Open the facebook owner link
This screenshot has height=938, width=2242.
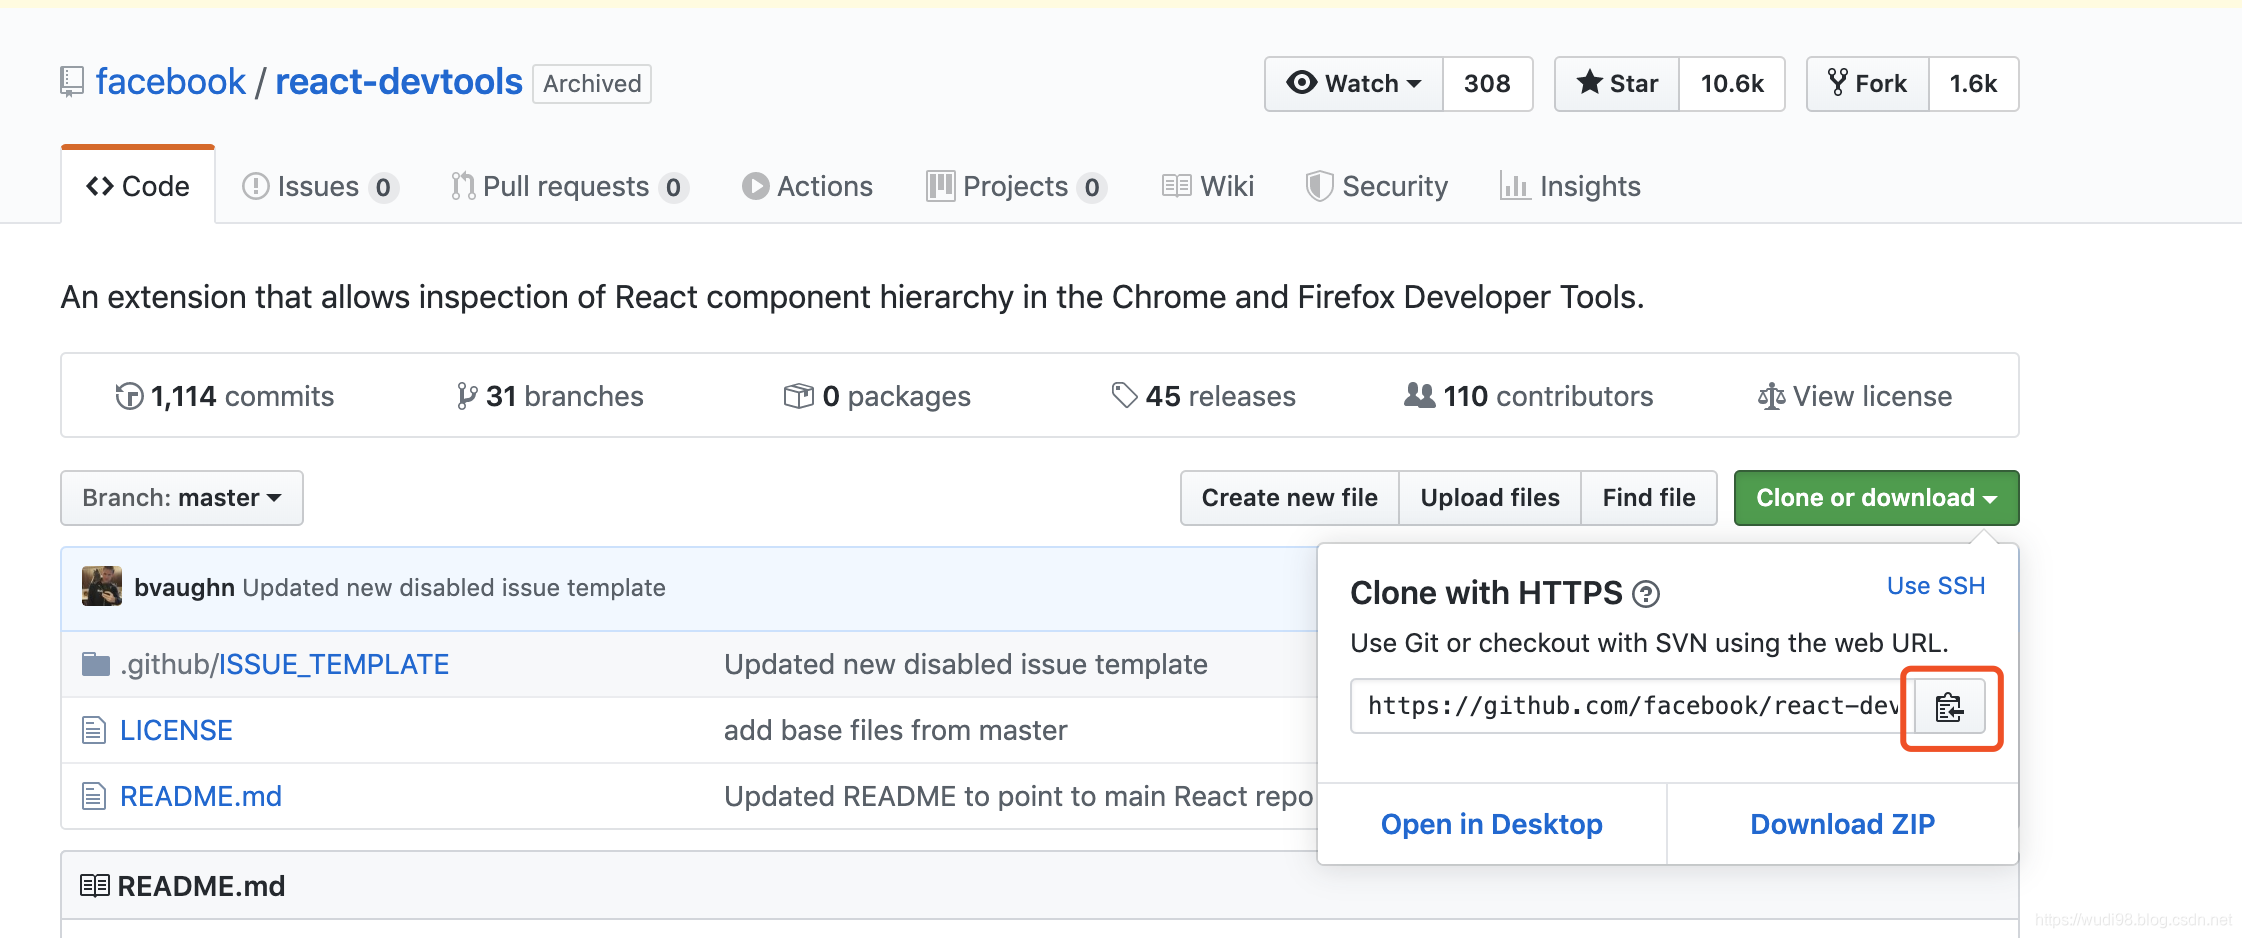pos(170,82)
